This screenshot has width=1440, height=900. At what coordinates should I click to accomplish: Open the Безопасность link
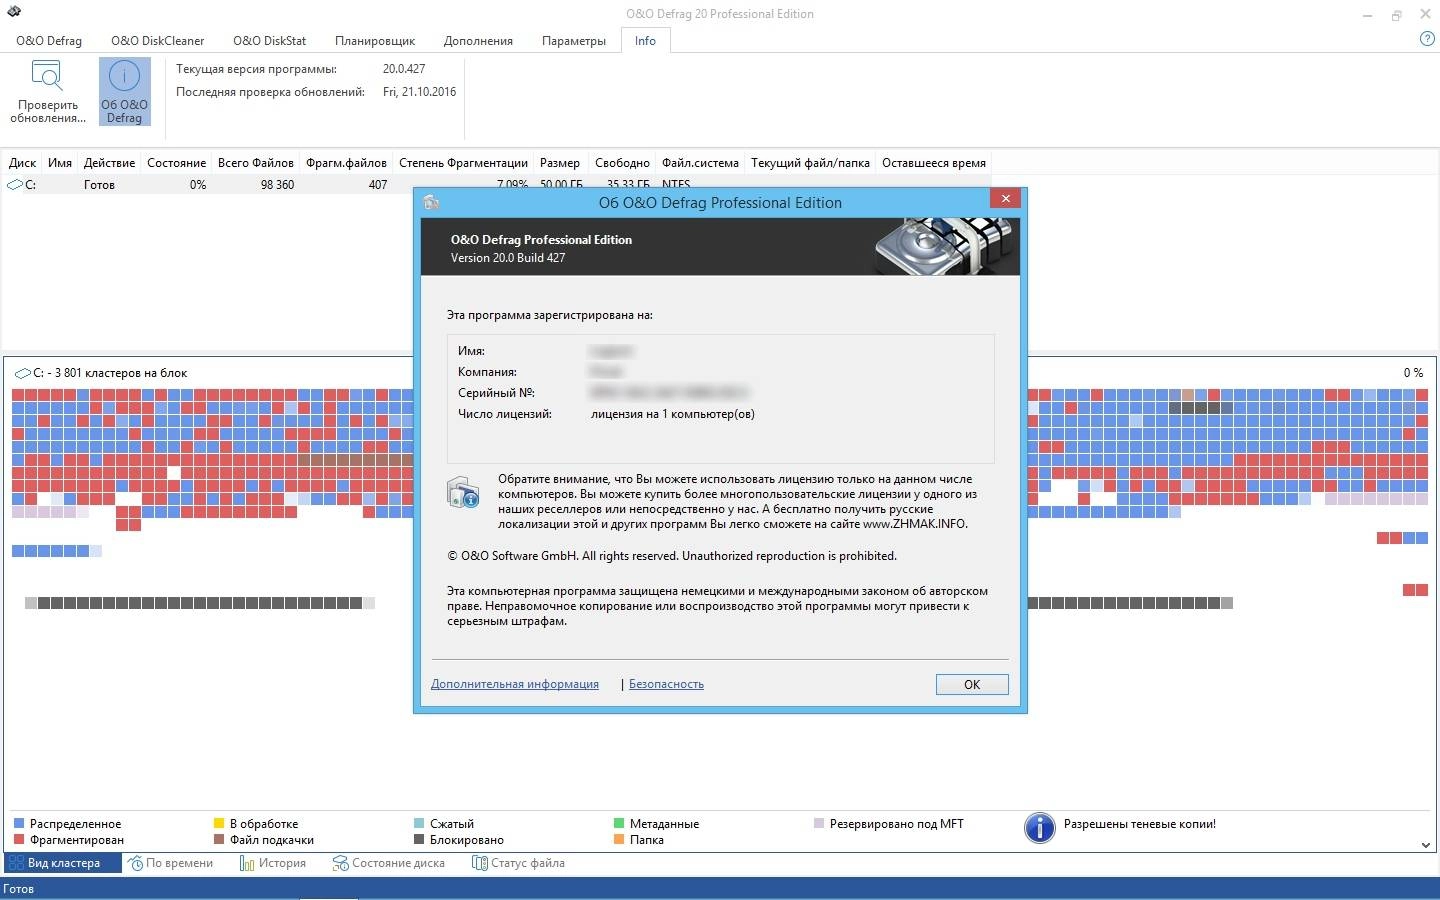pos(666,684)
